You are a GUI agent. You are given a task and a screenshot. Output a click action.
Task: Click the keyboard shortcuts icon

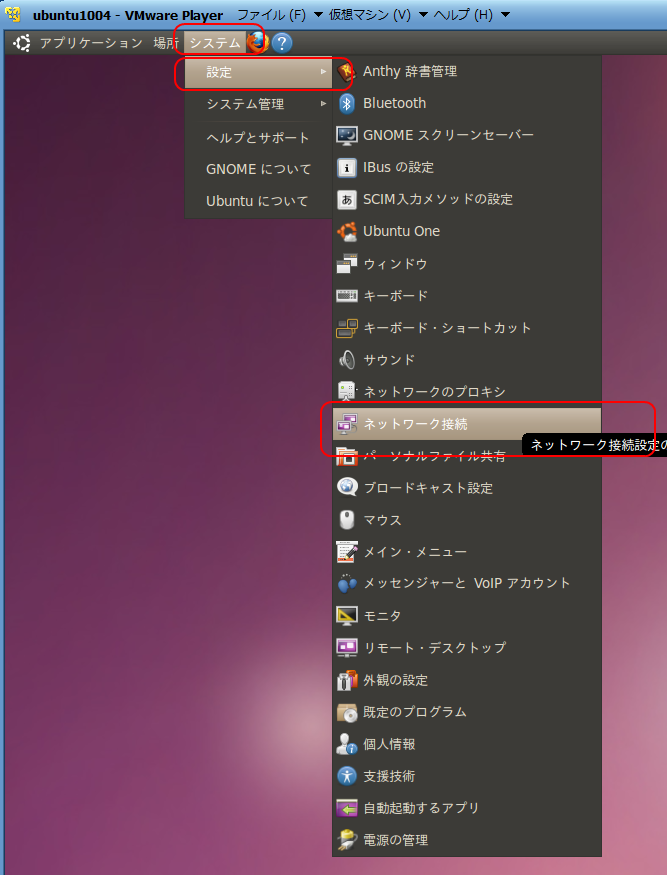click(347, 328)
